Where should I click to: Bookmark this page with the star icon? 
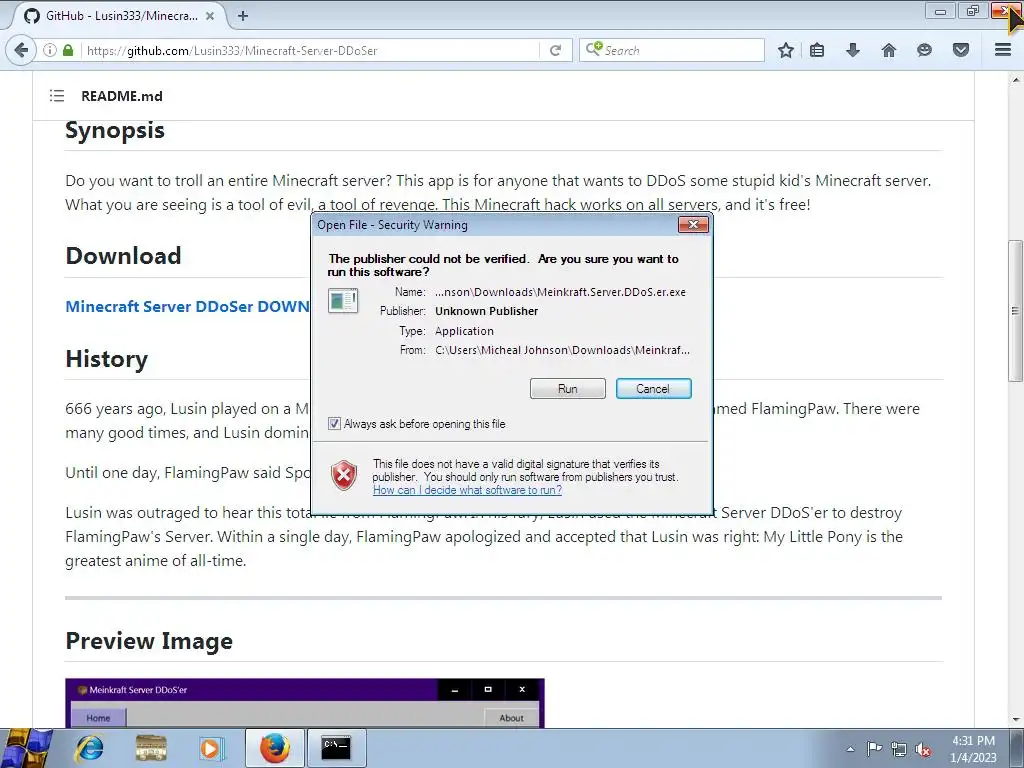tap(786, 50)
